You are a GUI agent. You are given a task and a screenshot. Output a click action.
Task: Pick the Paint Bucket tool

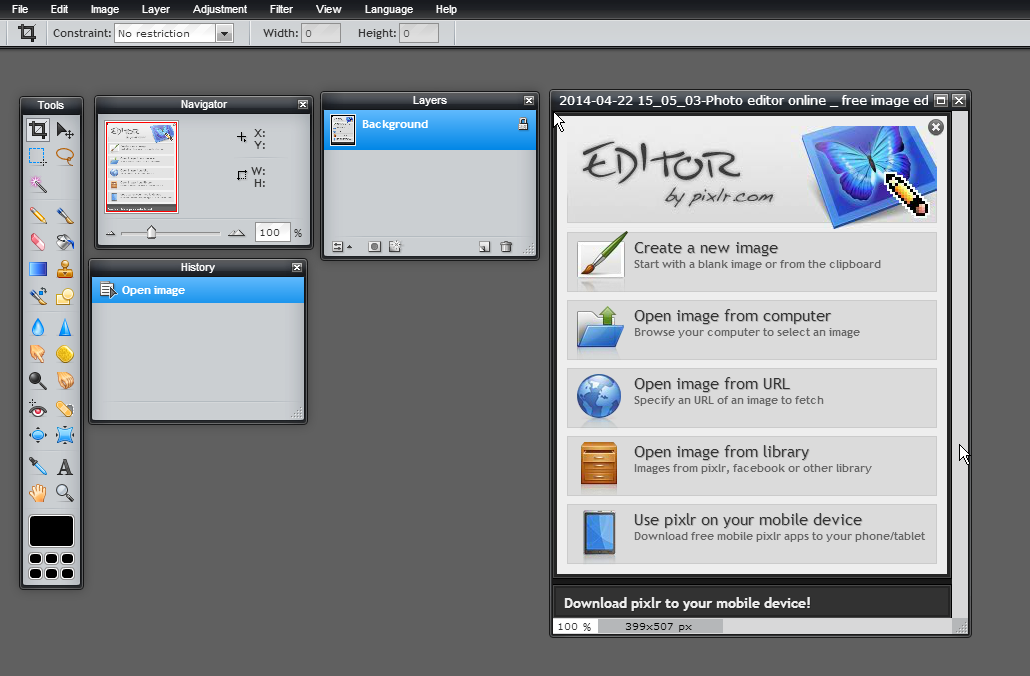tap(64, 242)
